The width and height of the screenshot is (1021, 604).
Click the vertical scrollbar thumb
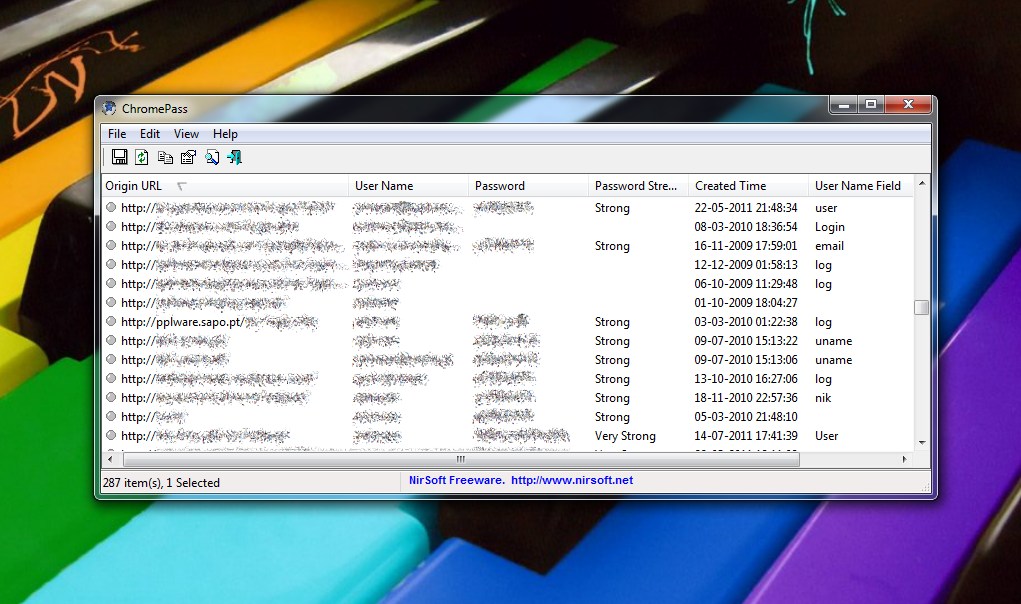tap(921, 307)
